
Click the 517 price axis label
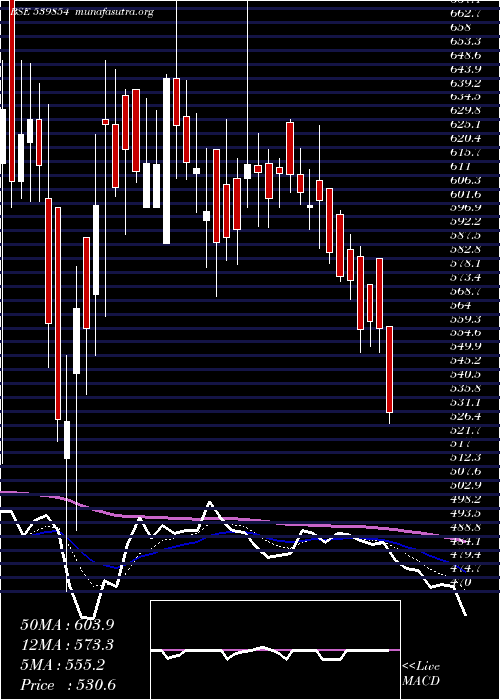[x=460, y=444]
